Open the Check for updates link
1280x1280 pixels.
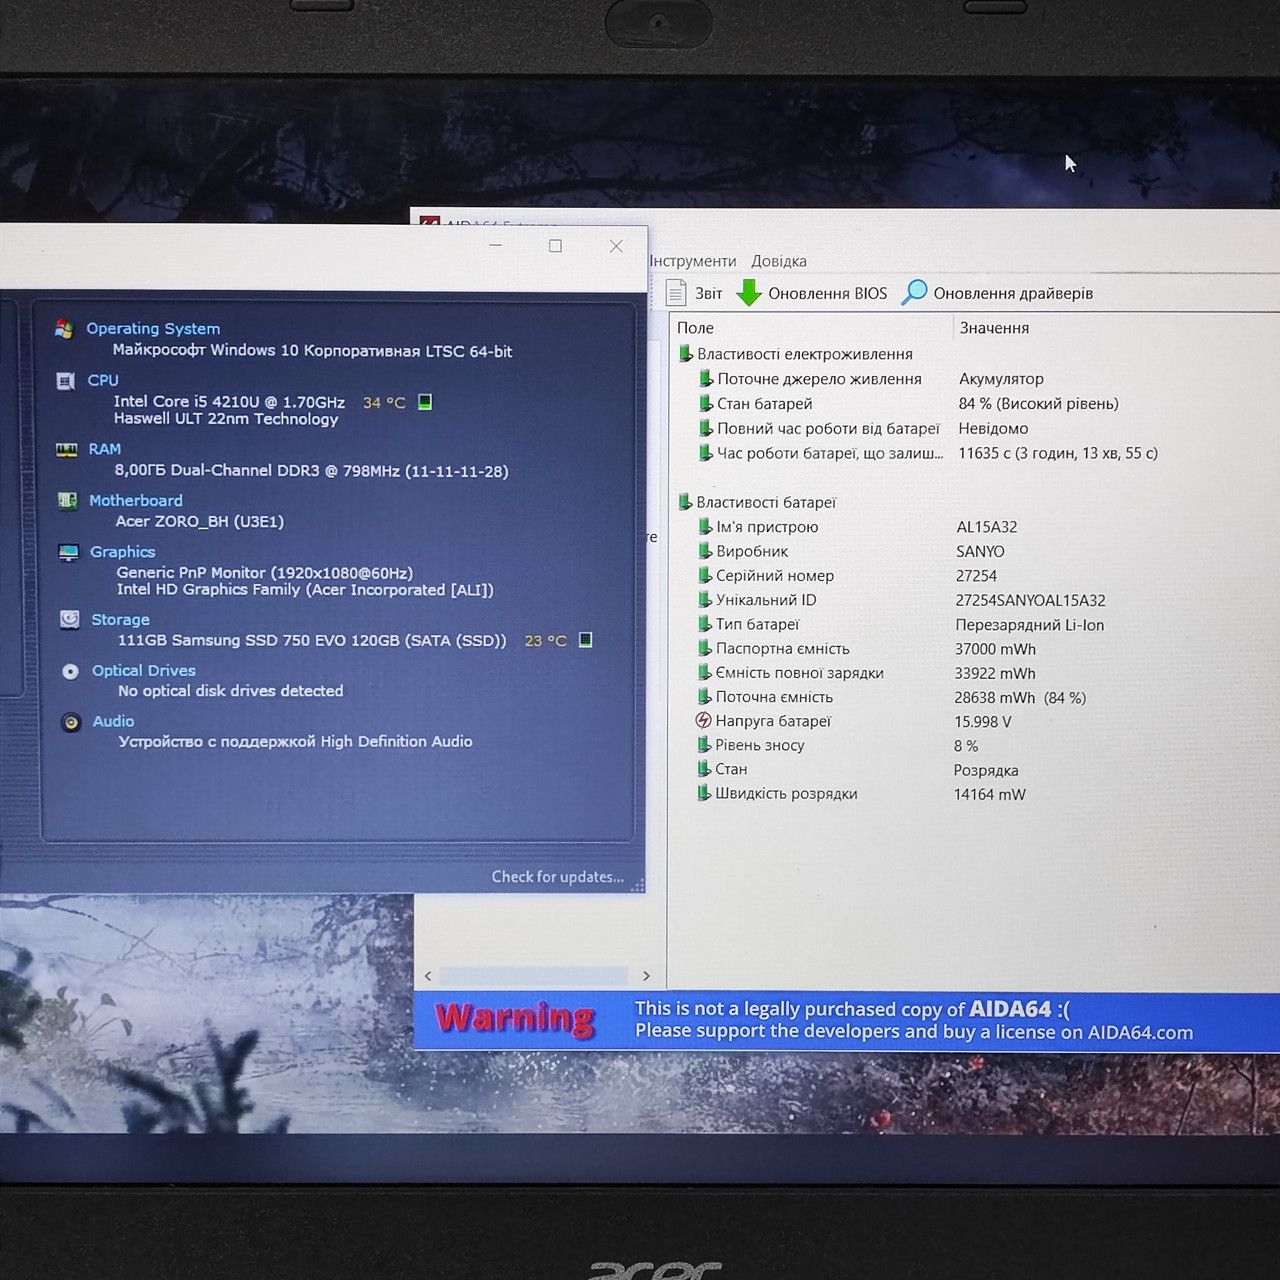click(558, 877)
